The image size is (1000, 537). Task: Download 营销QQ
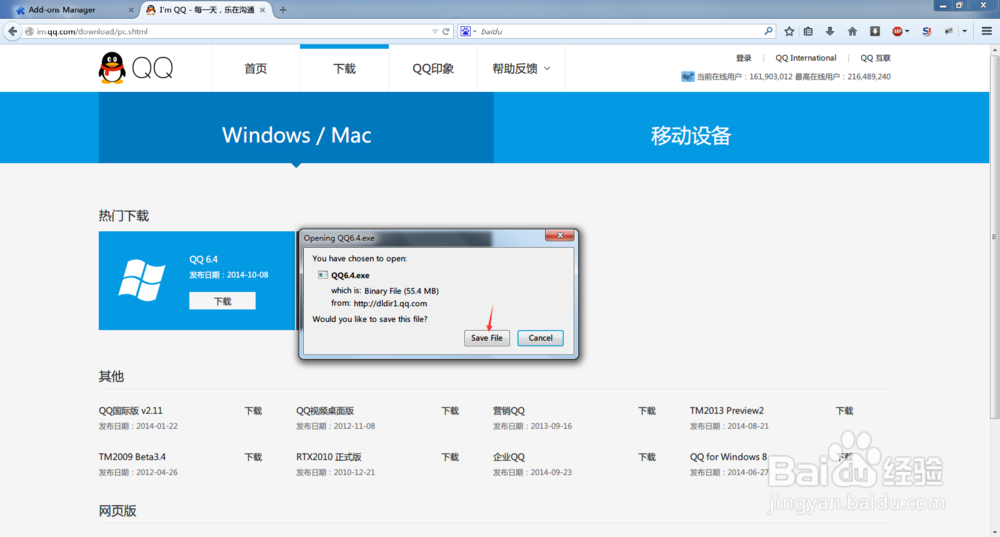pos(647,411)
